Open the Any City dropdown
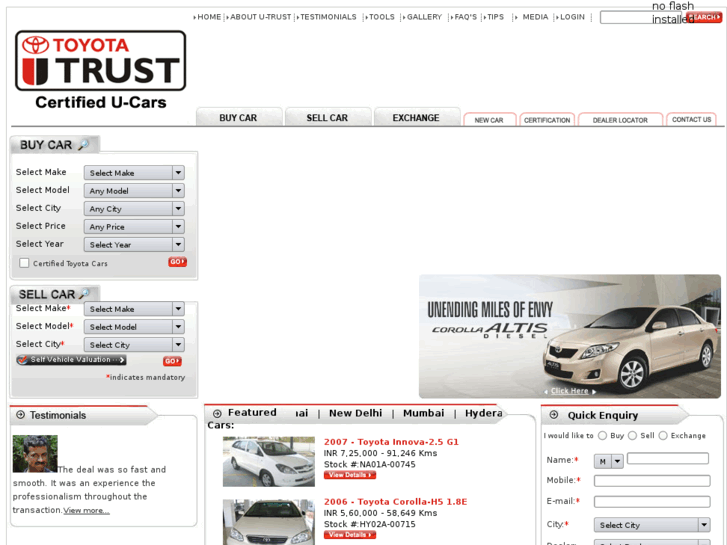The image size is (727, 545). [134, 209]
